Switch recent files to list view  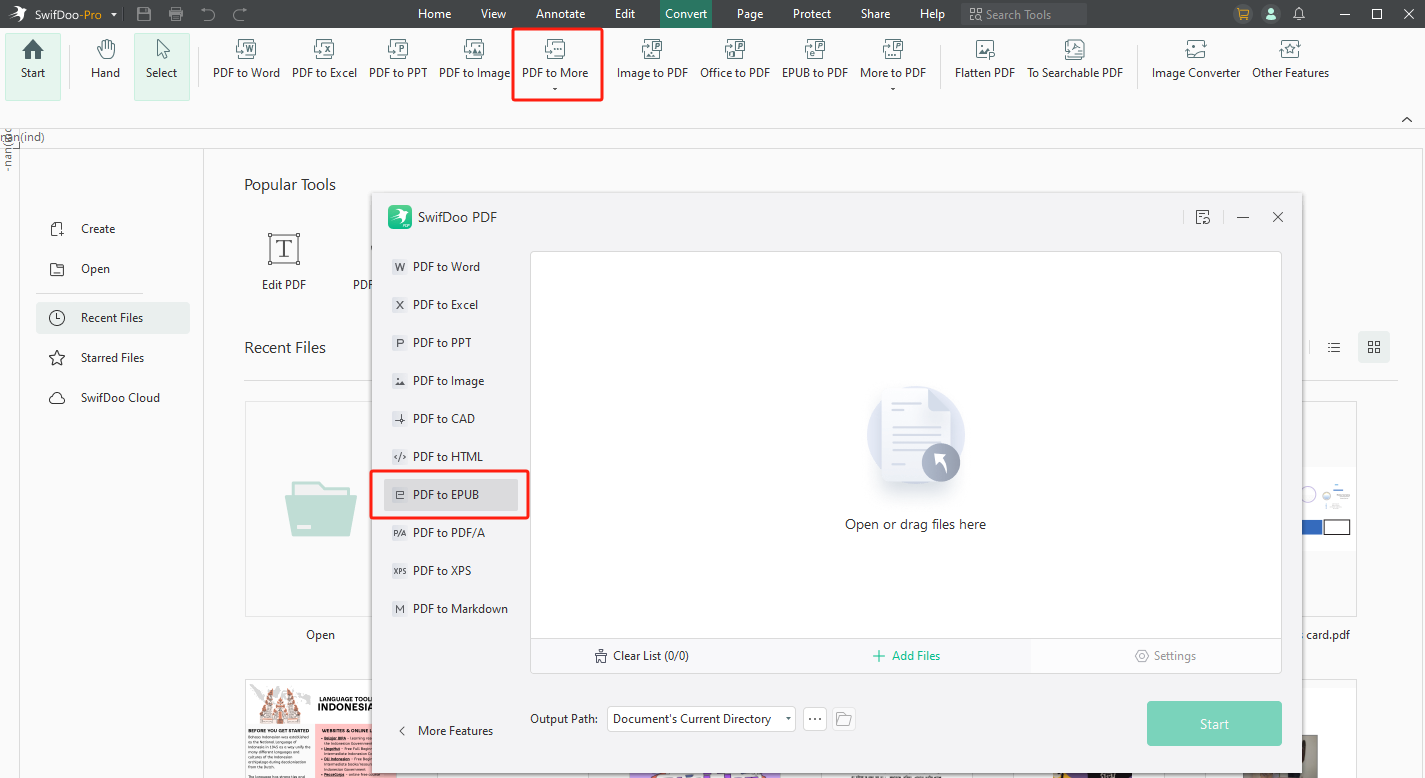[x=1334, y=347]
